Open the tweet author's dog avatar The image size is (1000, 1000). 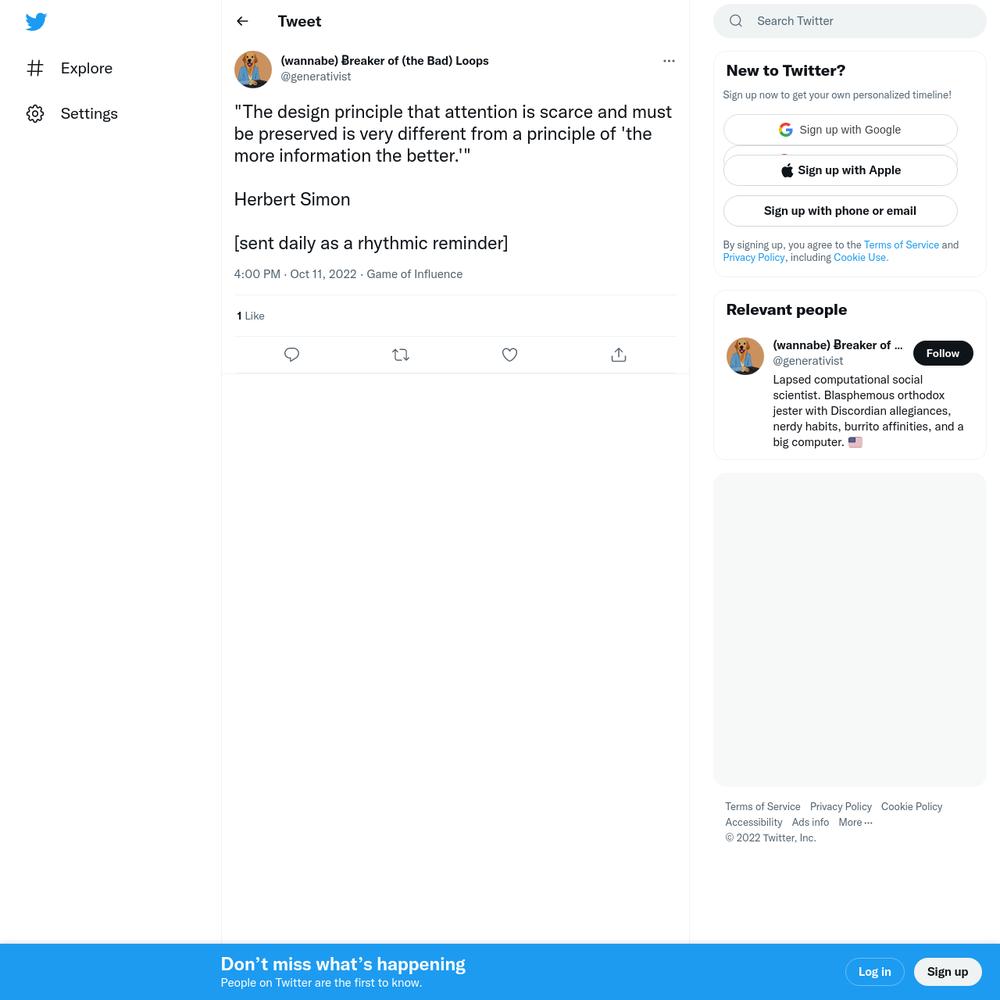point(253,69)
